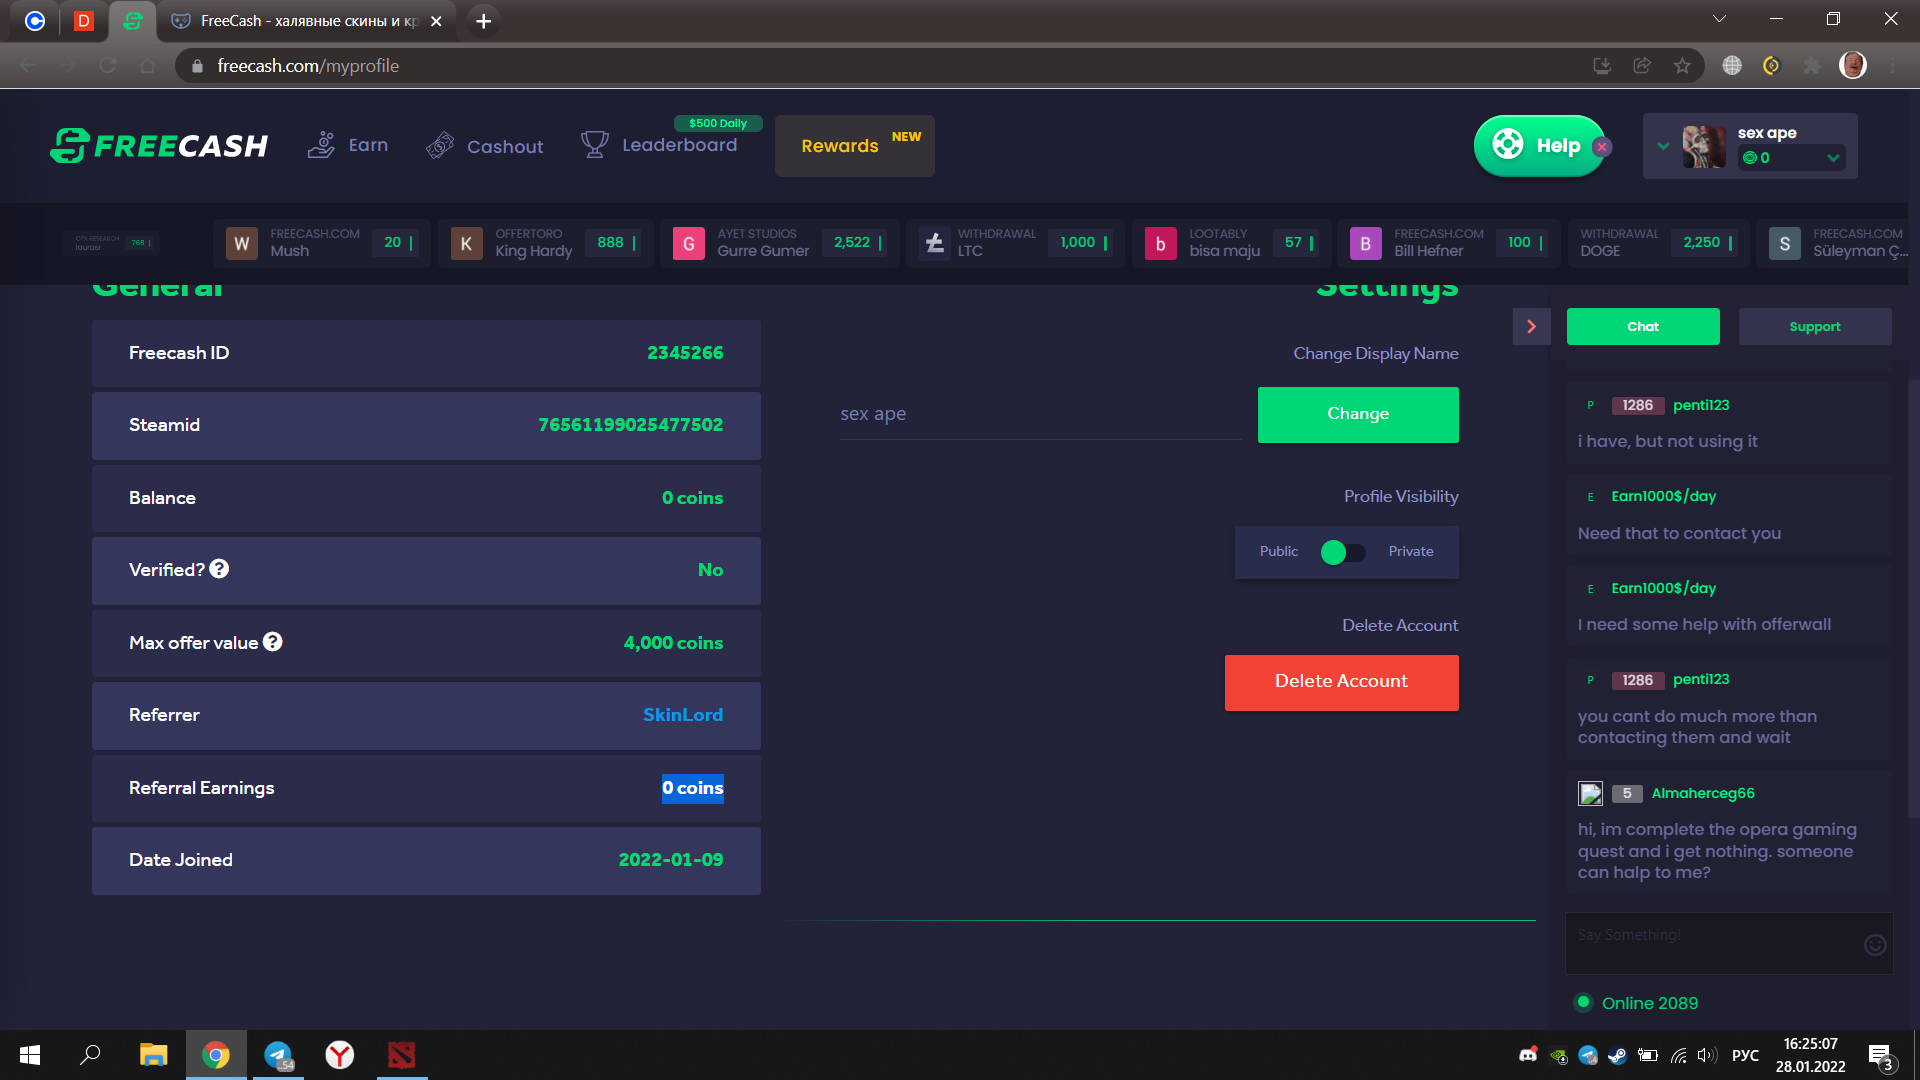This screenshot has width=1920, height=1080.
Task: Click the Online 2089 status text
Action: 1650,1003
